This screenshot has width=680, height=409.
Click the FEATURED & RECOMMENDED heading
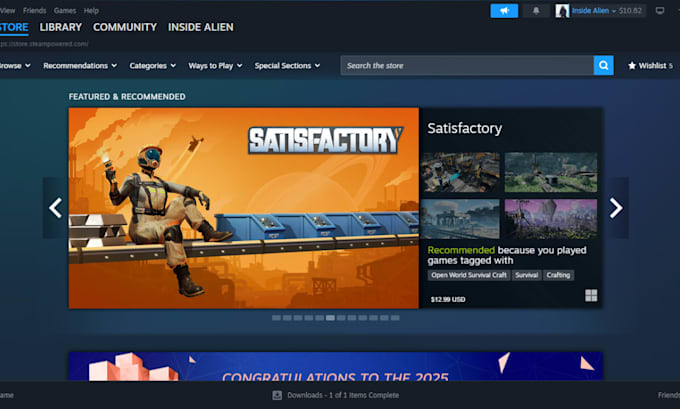point(127,97)
